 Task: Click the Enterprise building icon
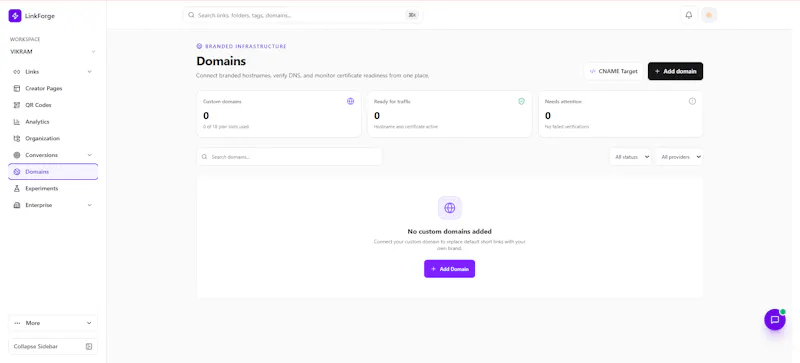17,205
